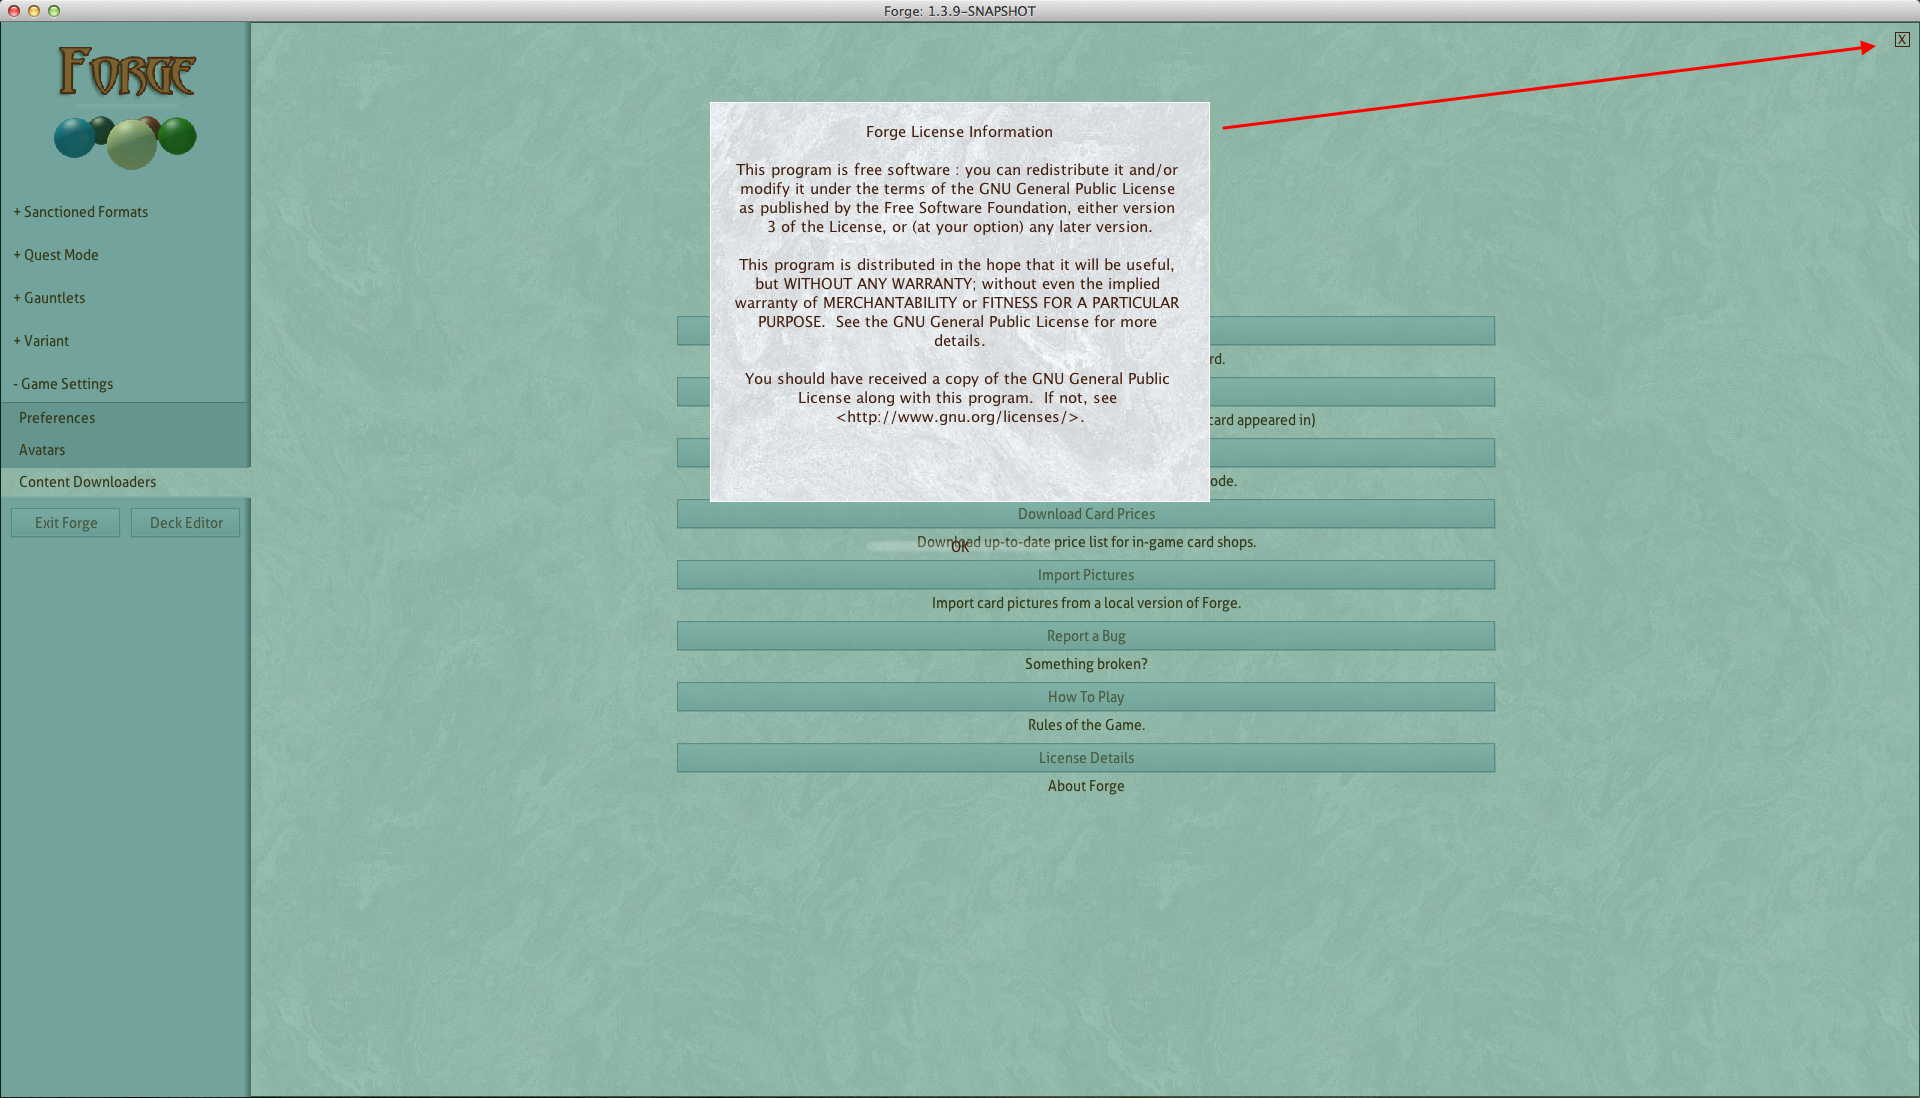Click the License Details button
This screenshot has height=1098, width=1920.
pos(1085,758)
